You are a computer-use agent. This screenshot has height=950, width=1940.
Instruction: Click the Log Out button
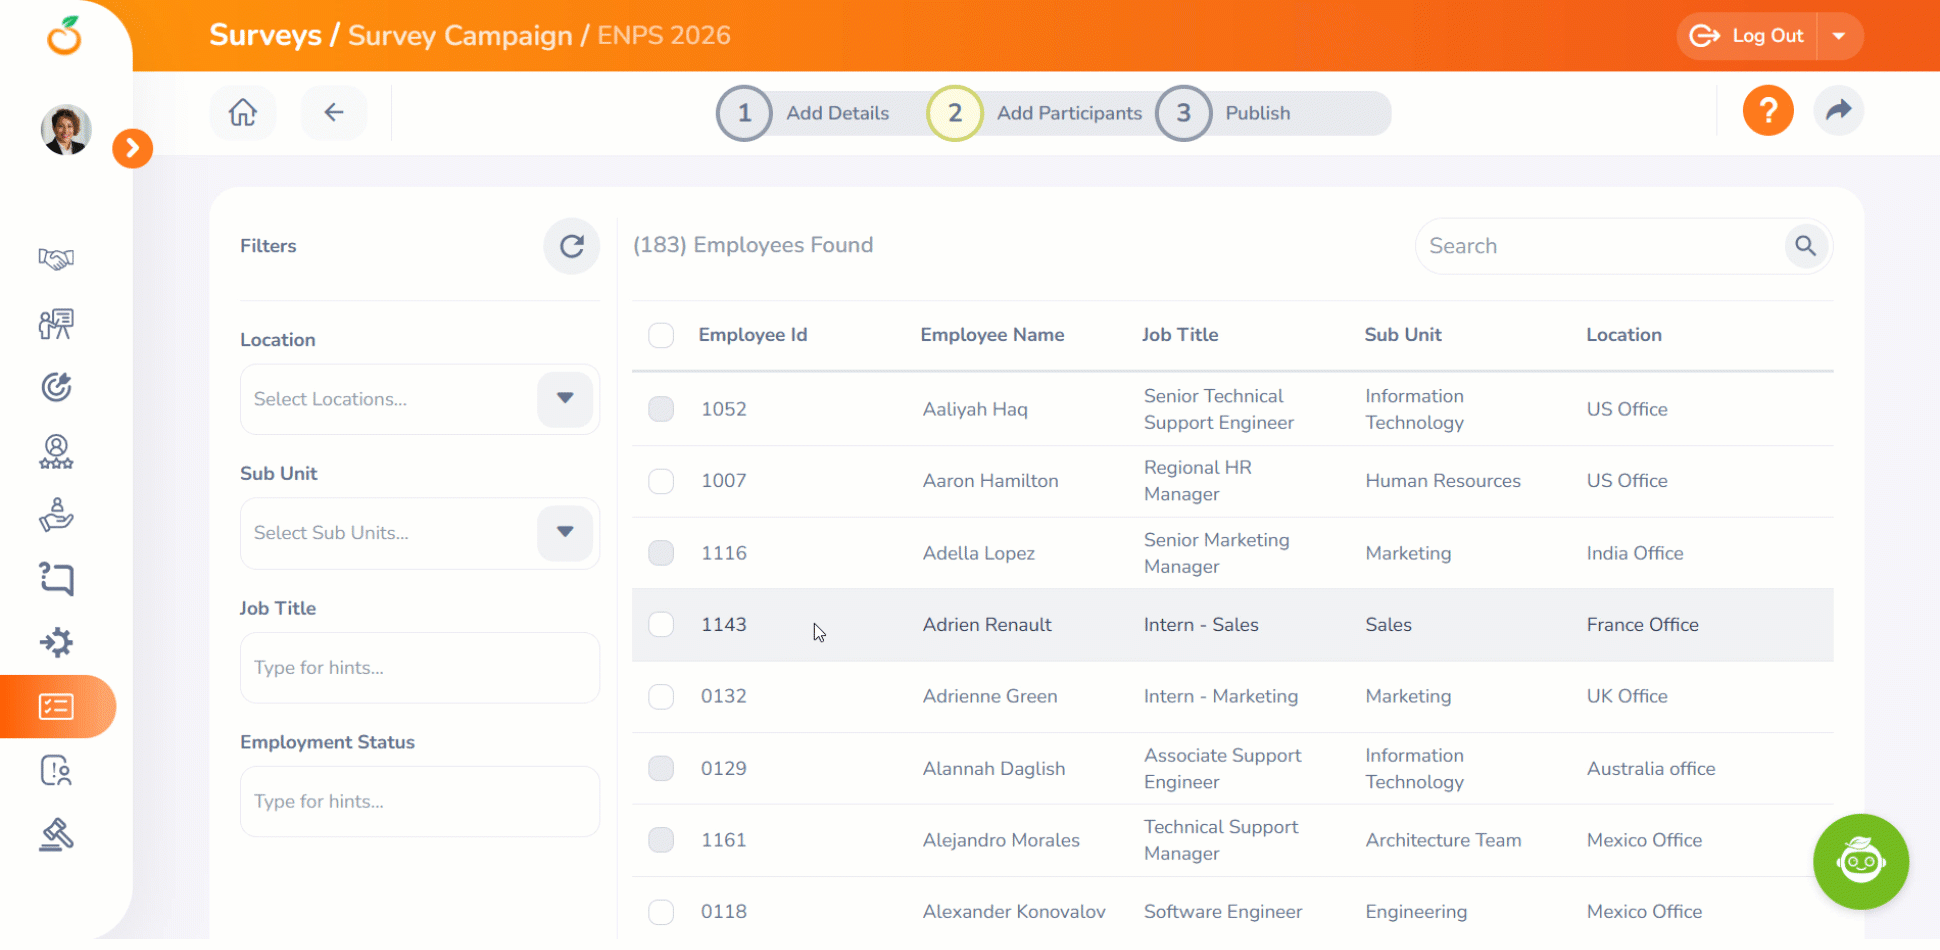tap(1748, 36)
